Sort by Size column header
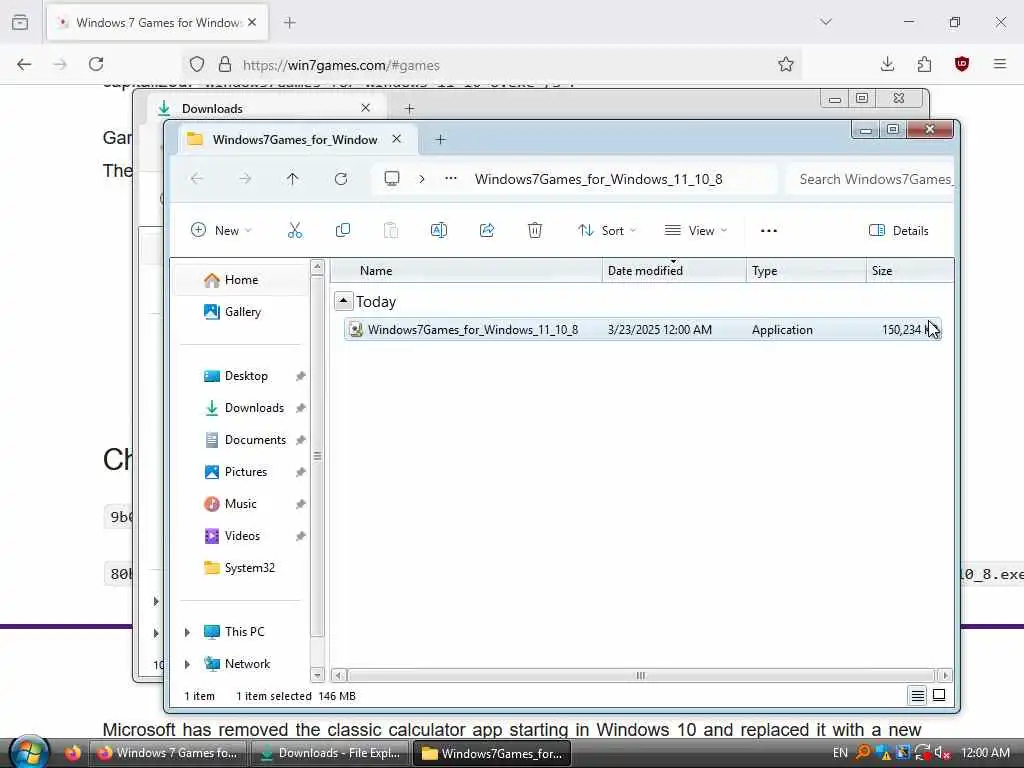 (910, 270)
